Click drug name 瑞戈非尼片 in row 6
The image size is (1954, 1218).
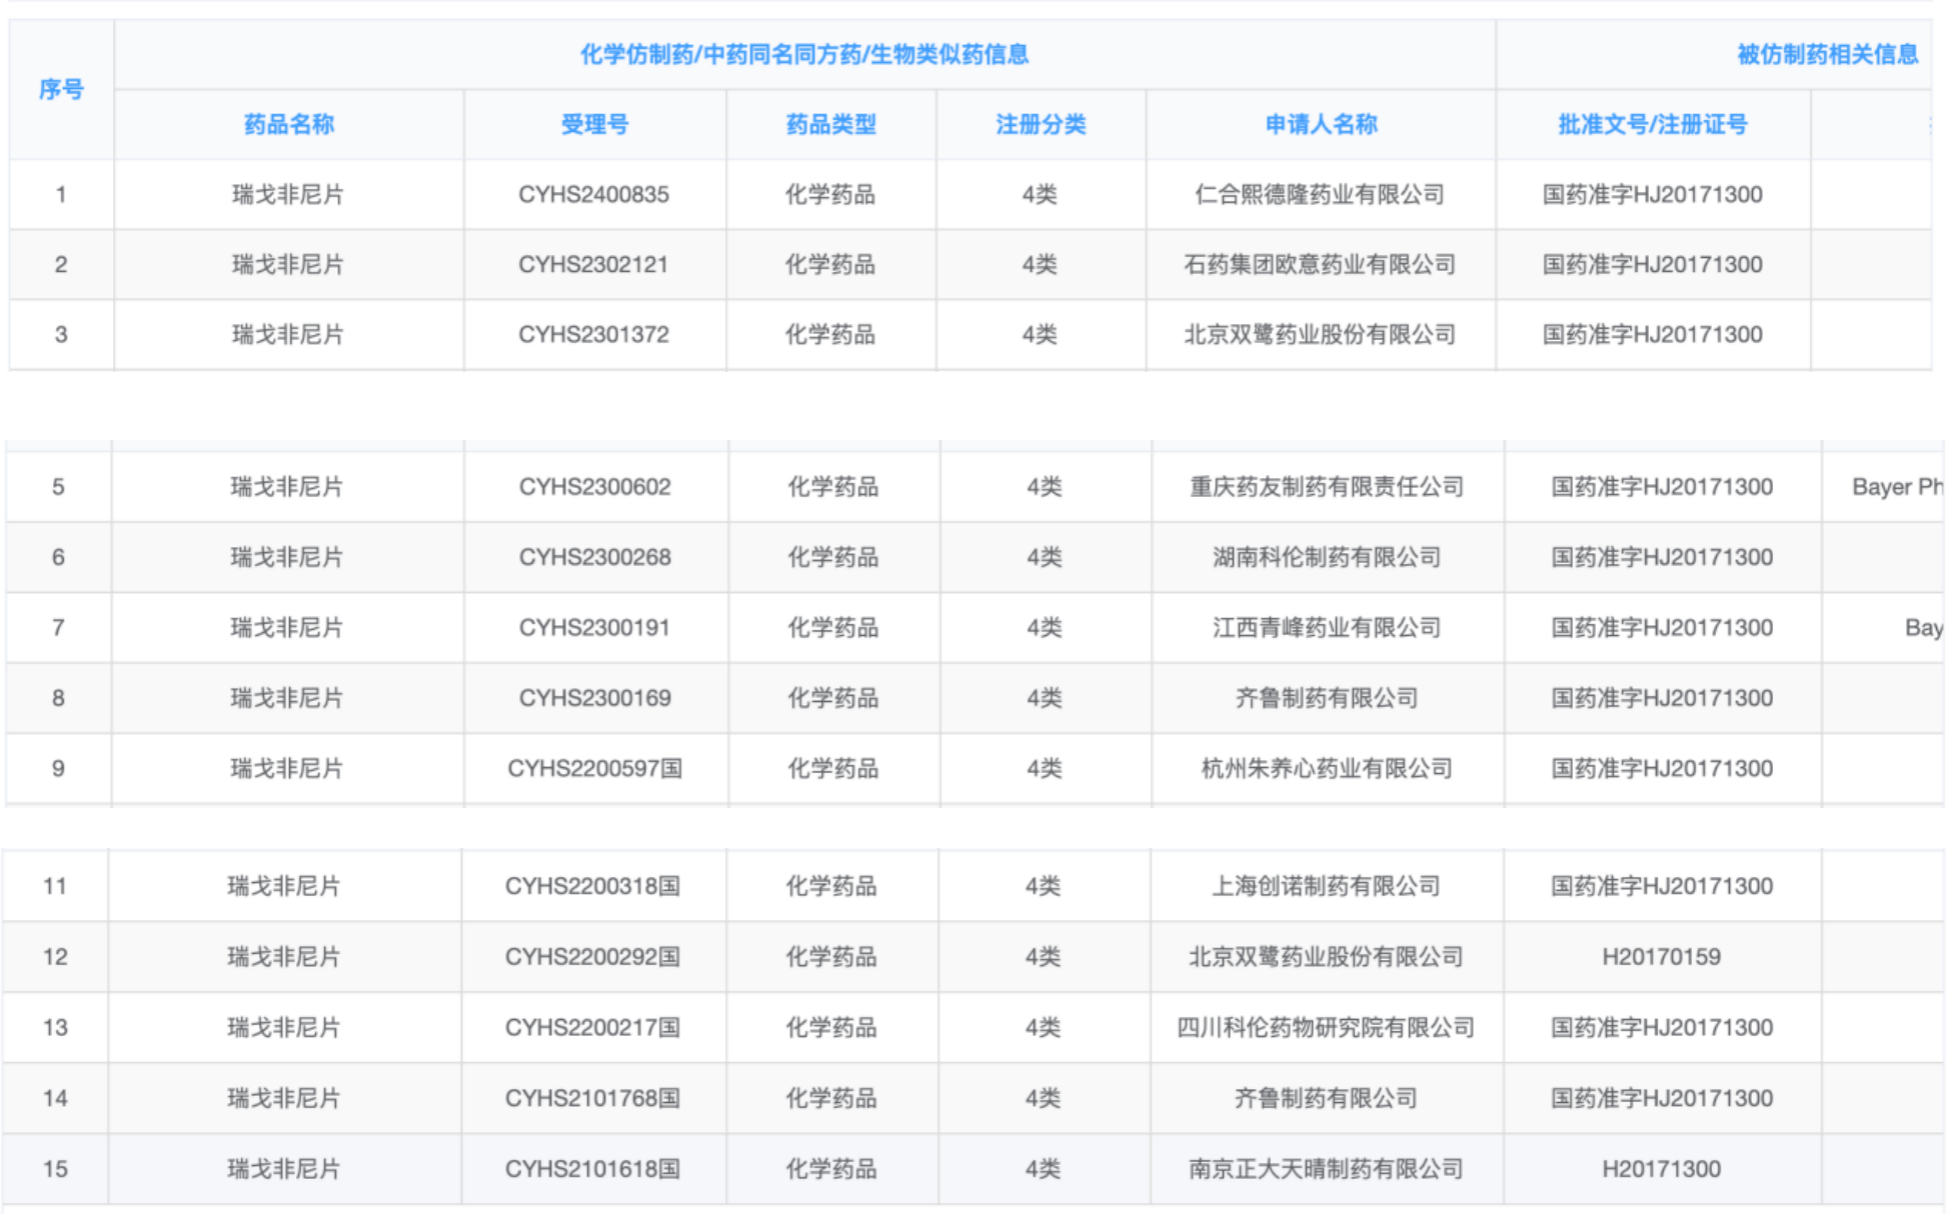click(287, 557)
